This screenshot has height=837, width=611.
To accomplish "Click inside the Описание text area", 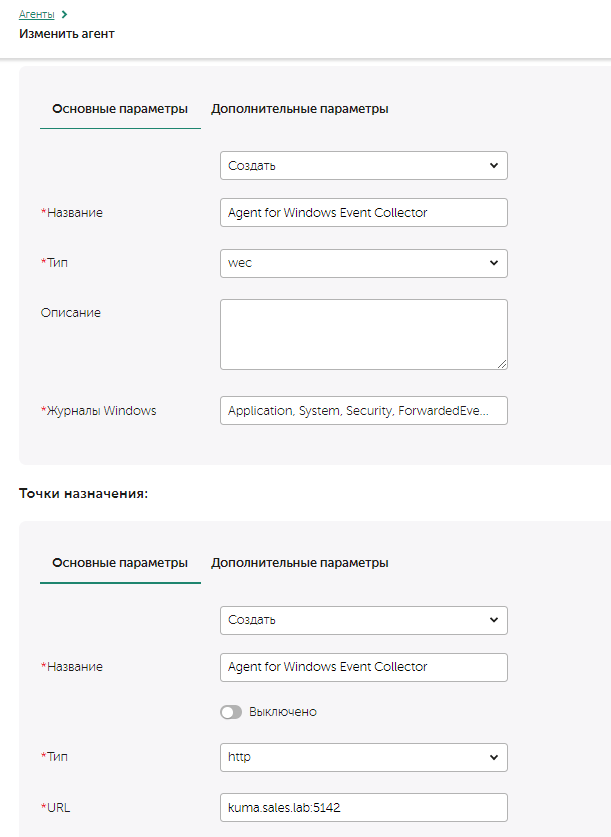I will [x=363, y=334].
